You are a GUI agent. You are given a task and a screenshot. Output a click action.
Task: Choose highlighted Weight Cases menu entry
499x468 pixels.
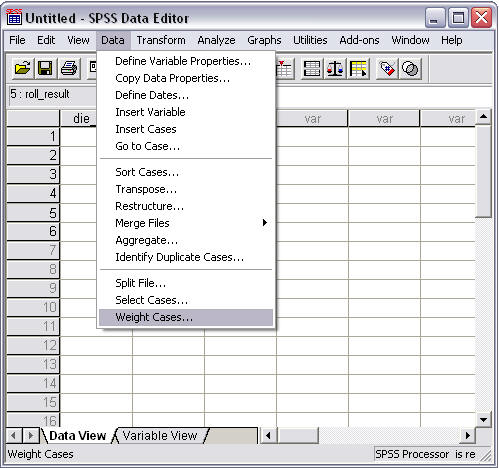(x=186, y=317)
